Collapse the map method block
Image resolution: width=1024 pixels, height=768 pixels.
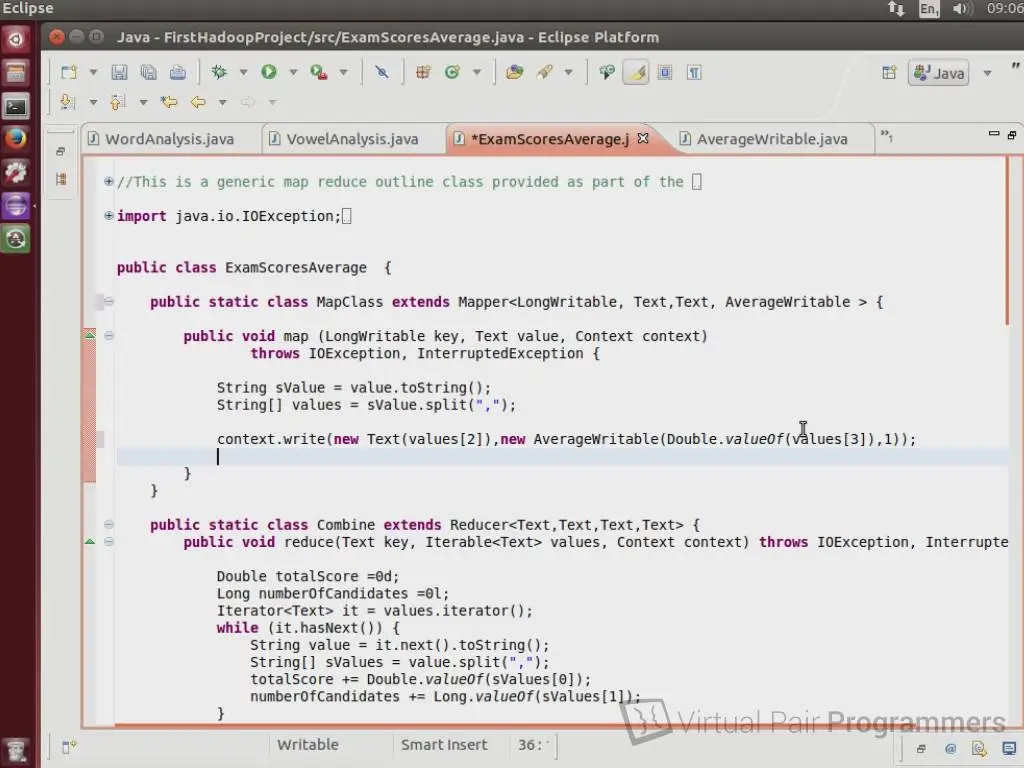click(x=109, y=336)
